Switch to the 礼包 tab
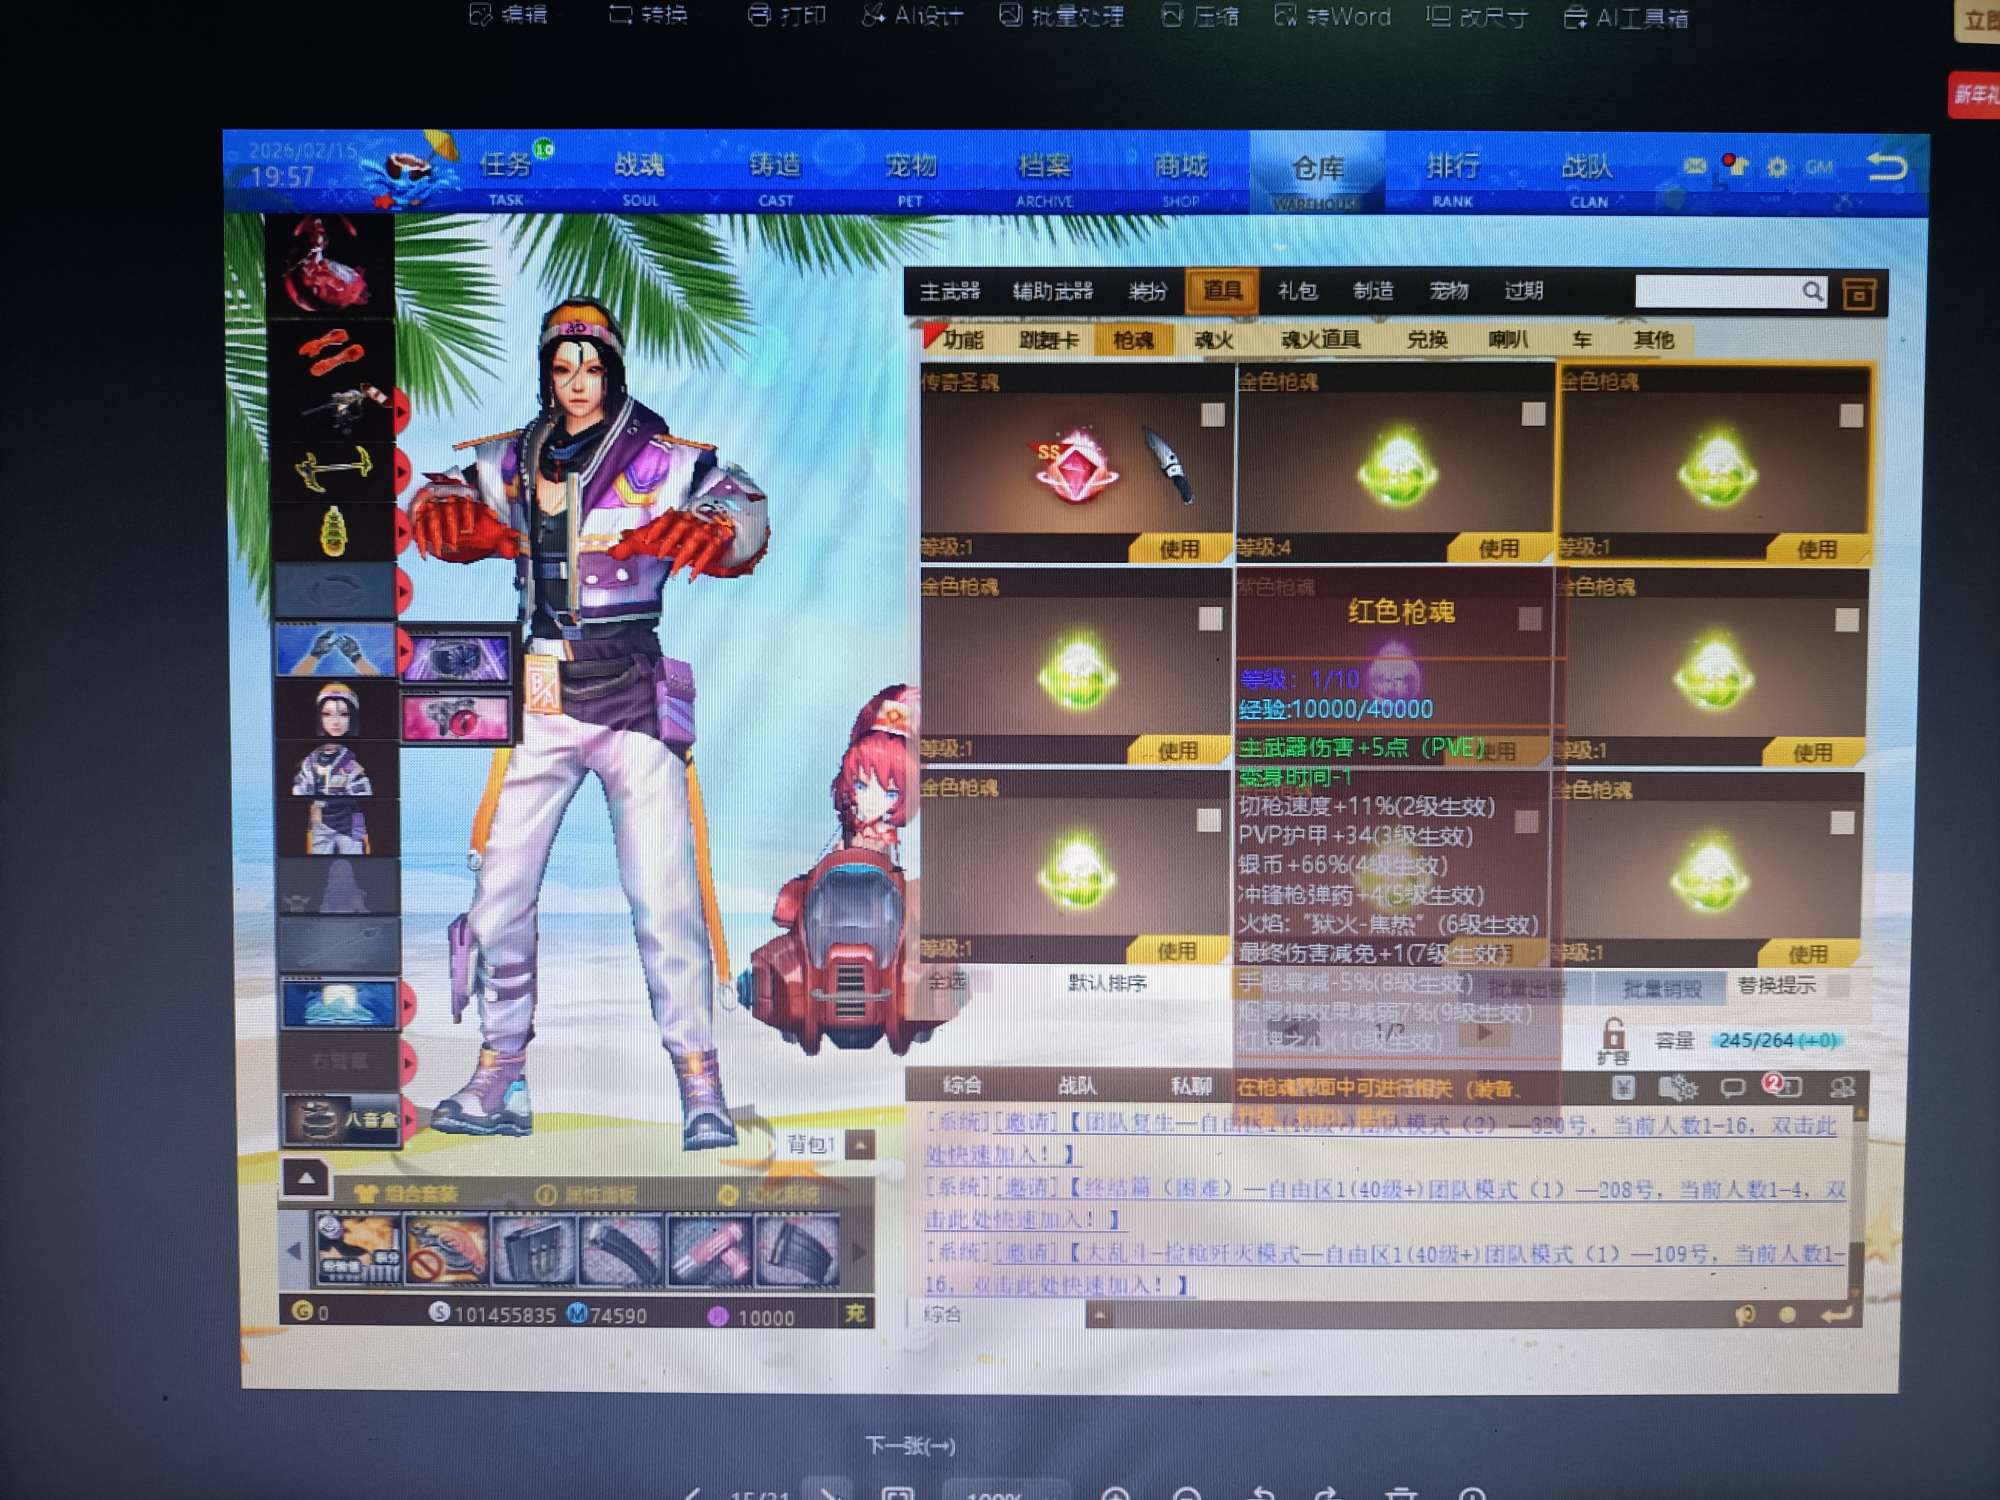The image size is (2000, 1500). pos(1297,291)
